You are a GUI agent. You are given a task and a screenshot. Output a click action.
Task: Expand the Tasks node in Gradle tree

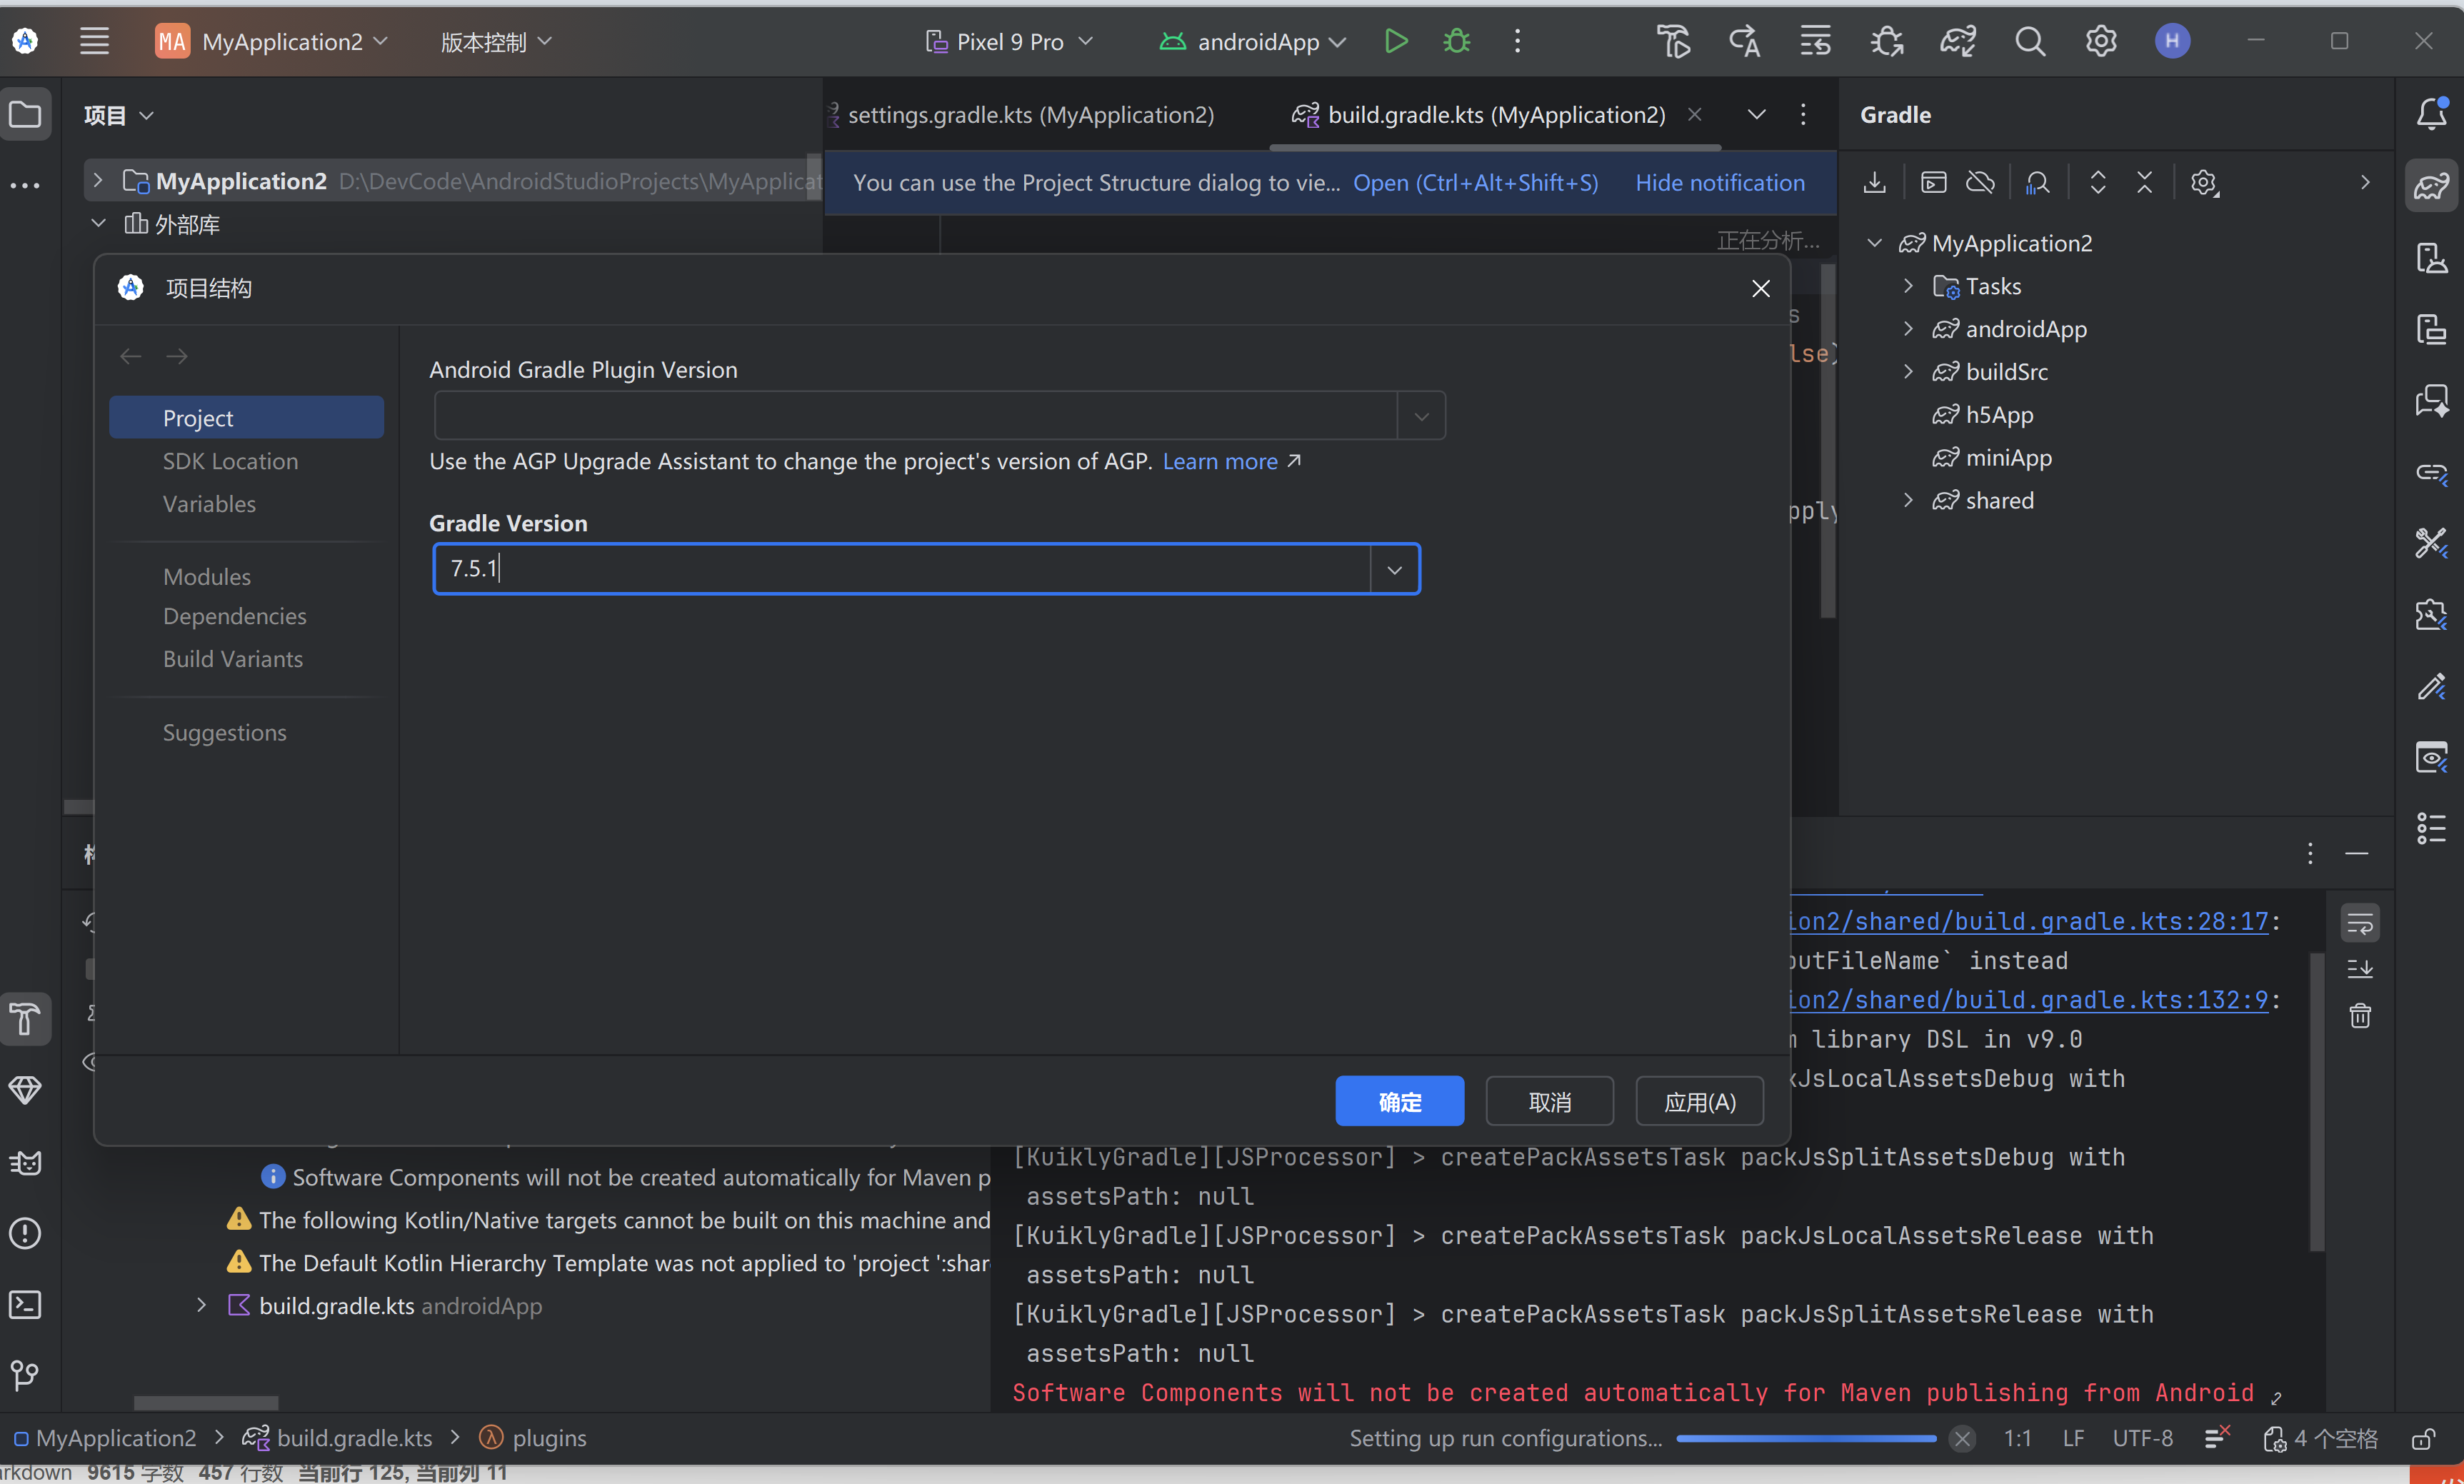(1908, 286)
